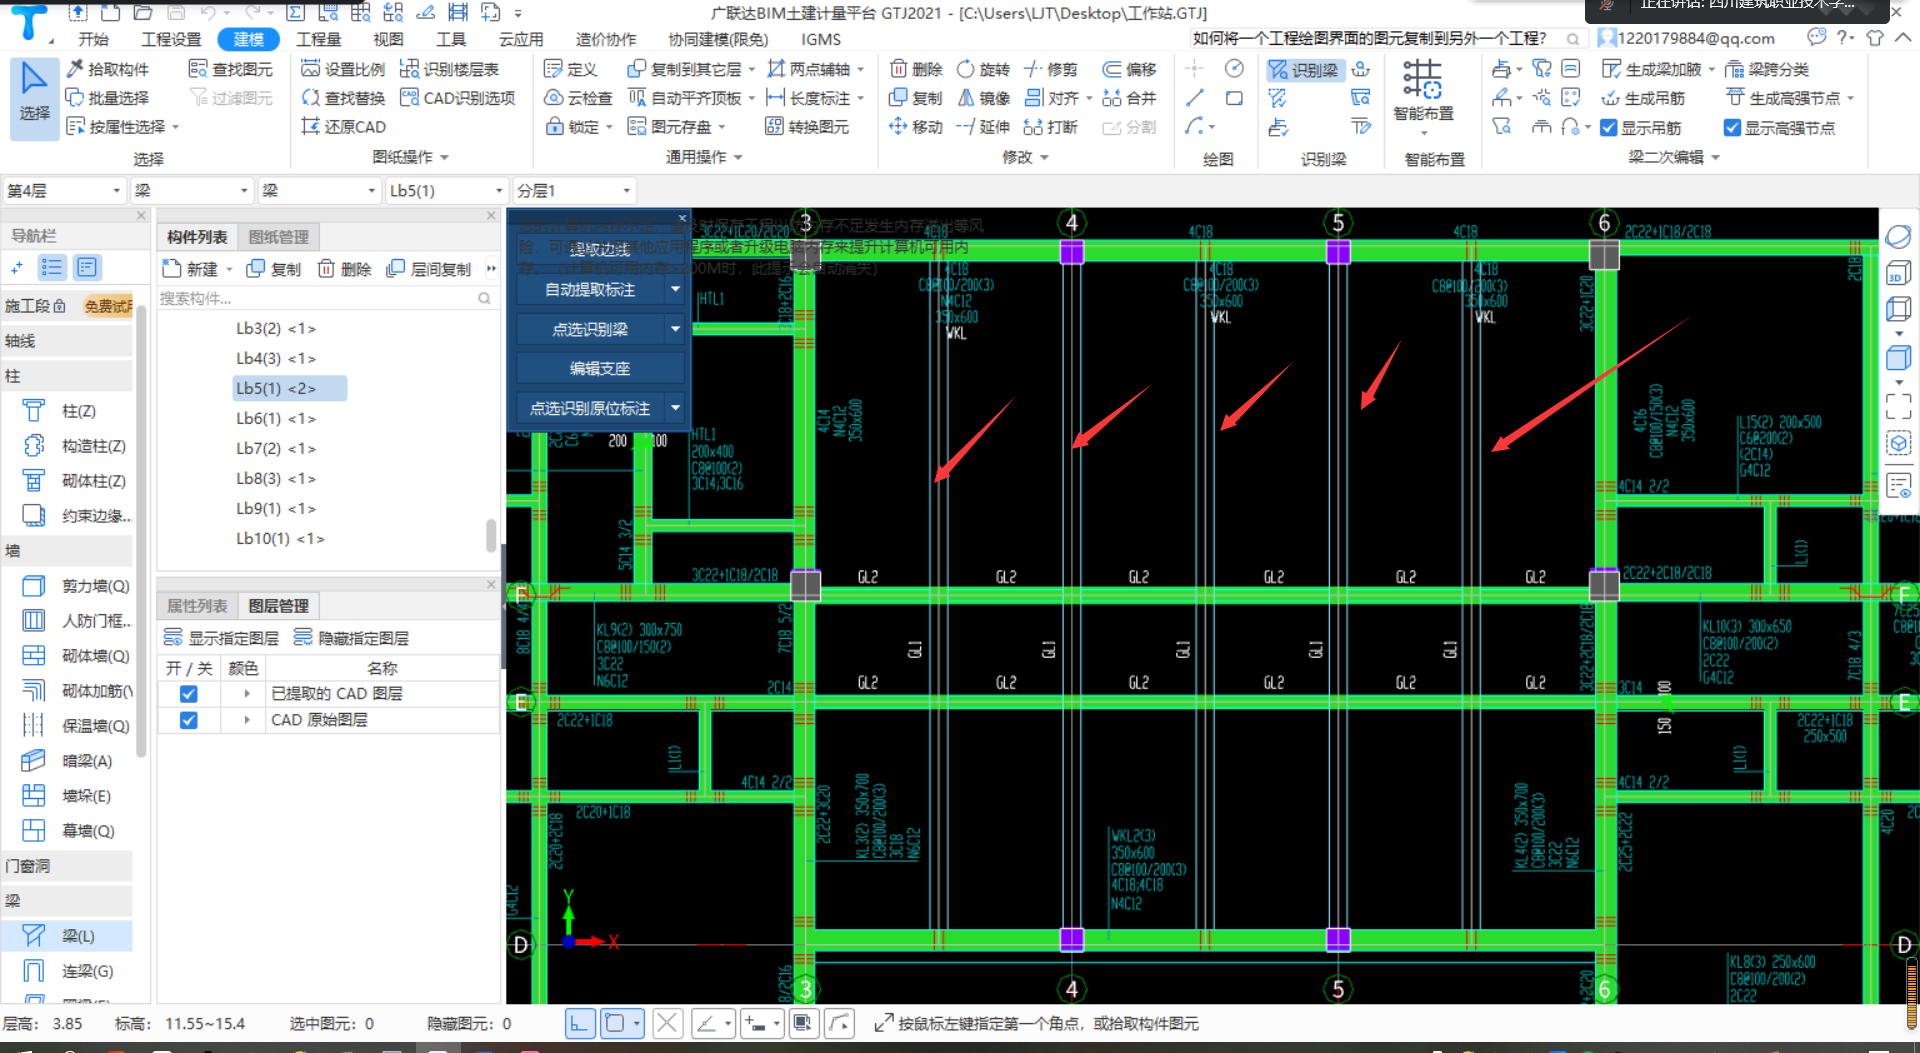Expand 点选识别原位标注 dropdown arrow

click(x=675, y=407)
